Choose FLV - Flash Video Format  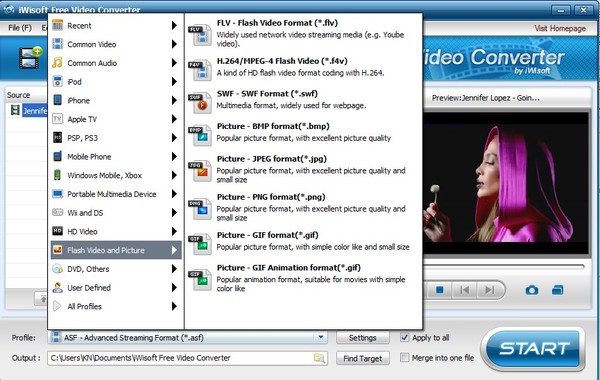303,34
